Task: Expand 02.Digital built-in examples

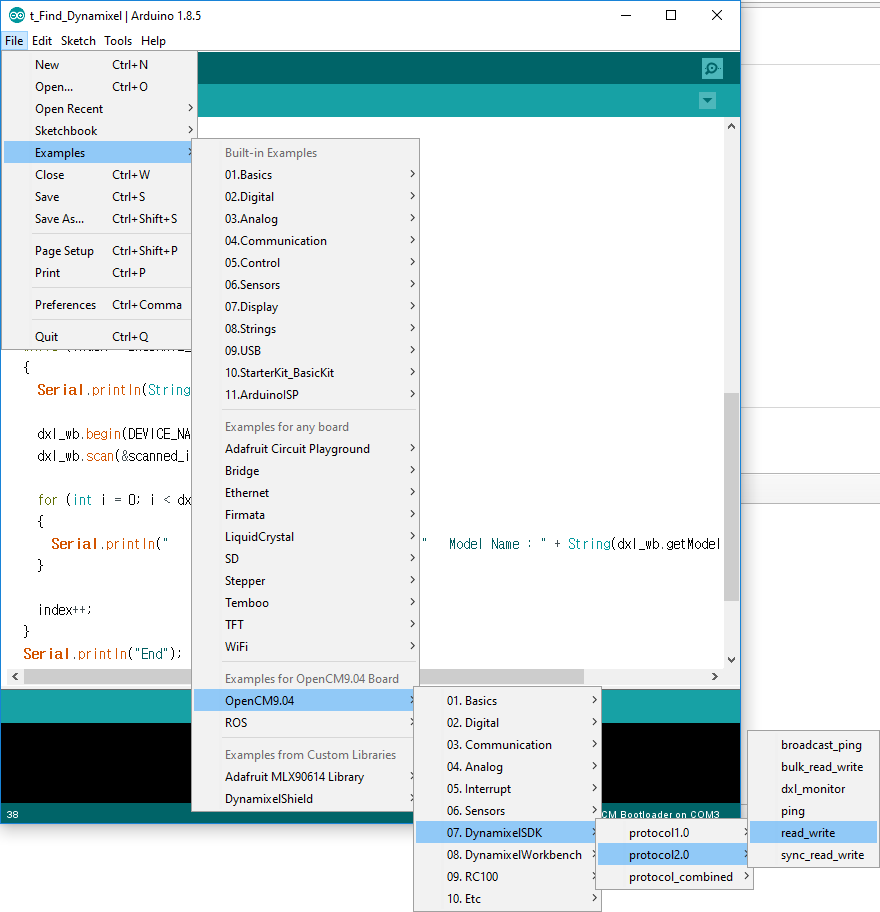Action: (x=305, y=197)
